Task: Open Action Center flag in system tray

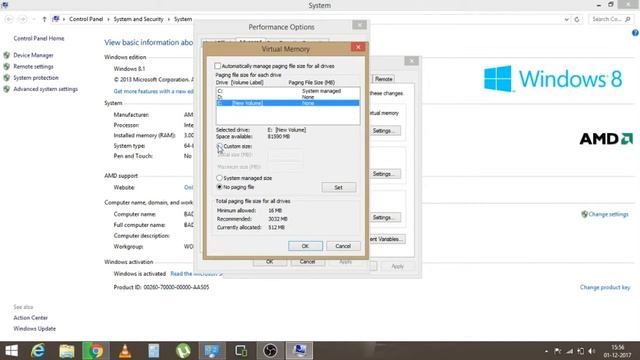Action: pyautogui.click(x=558, y=351)
